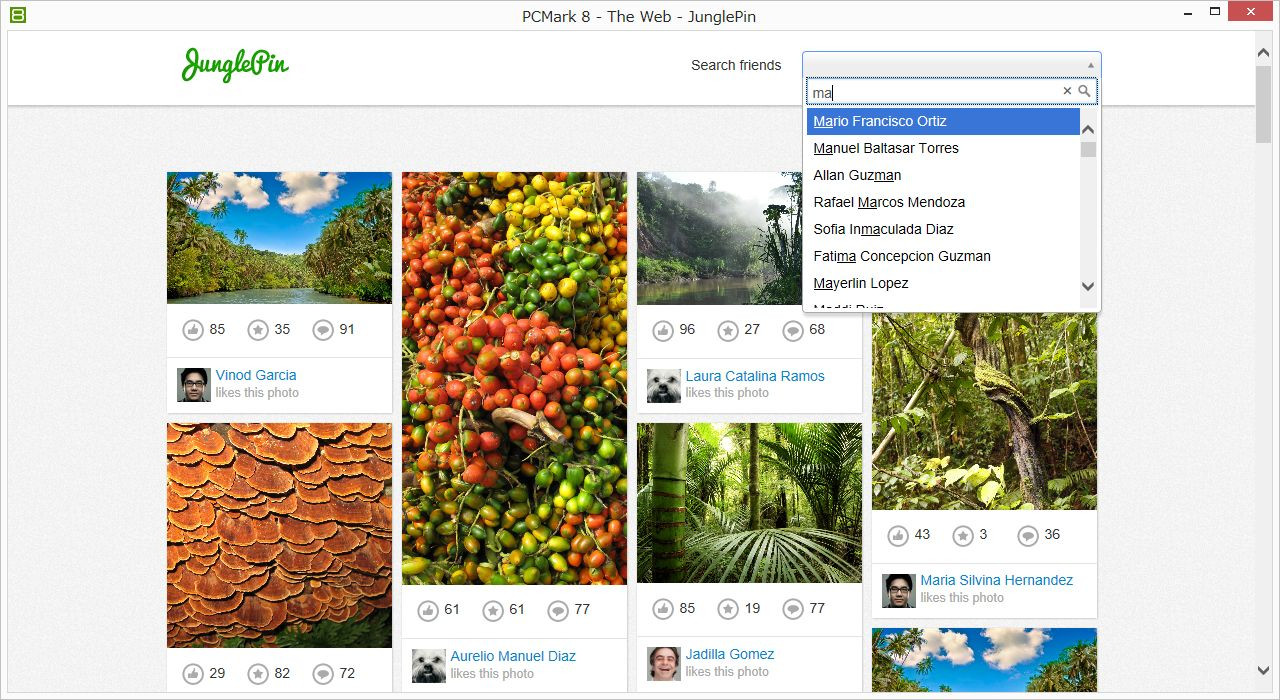Open comments on the photo with 91 comments
The image size is (1280, 700).
click(323, 330)
